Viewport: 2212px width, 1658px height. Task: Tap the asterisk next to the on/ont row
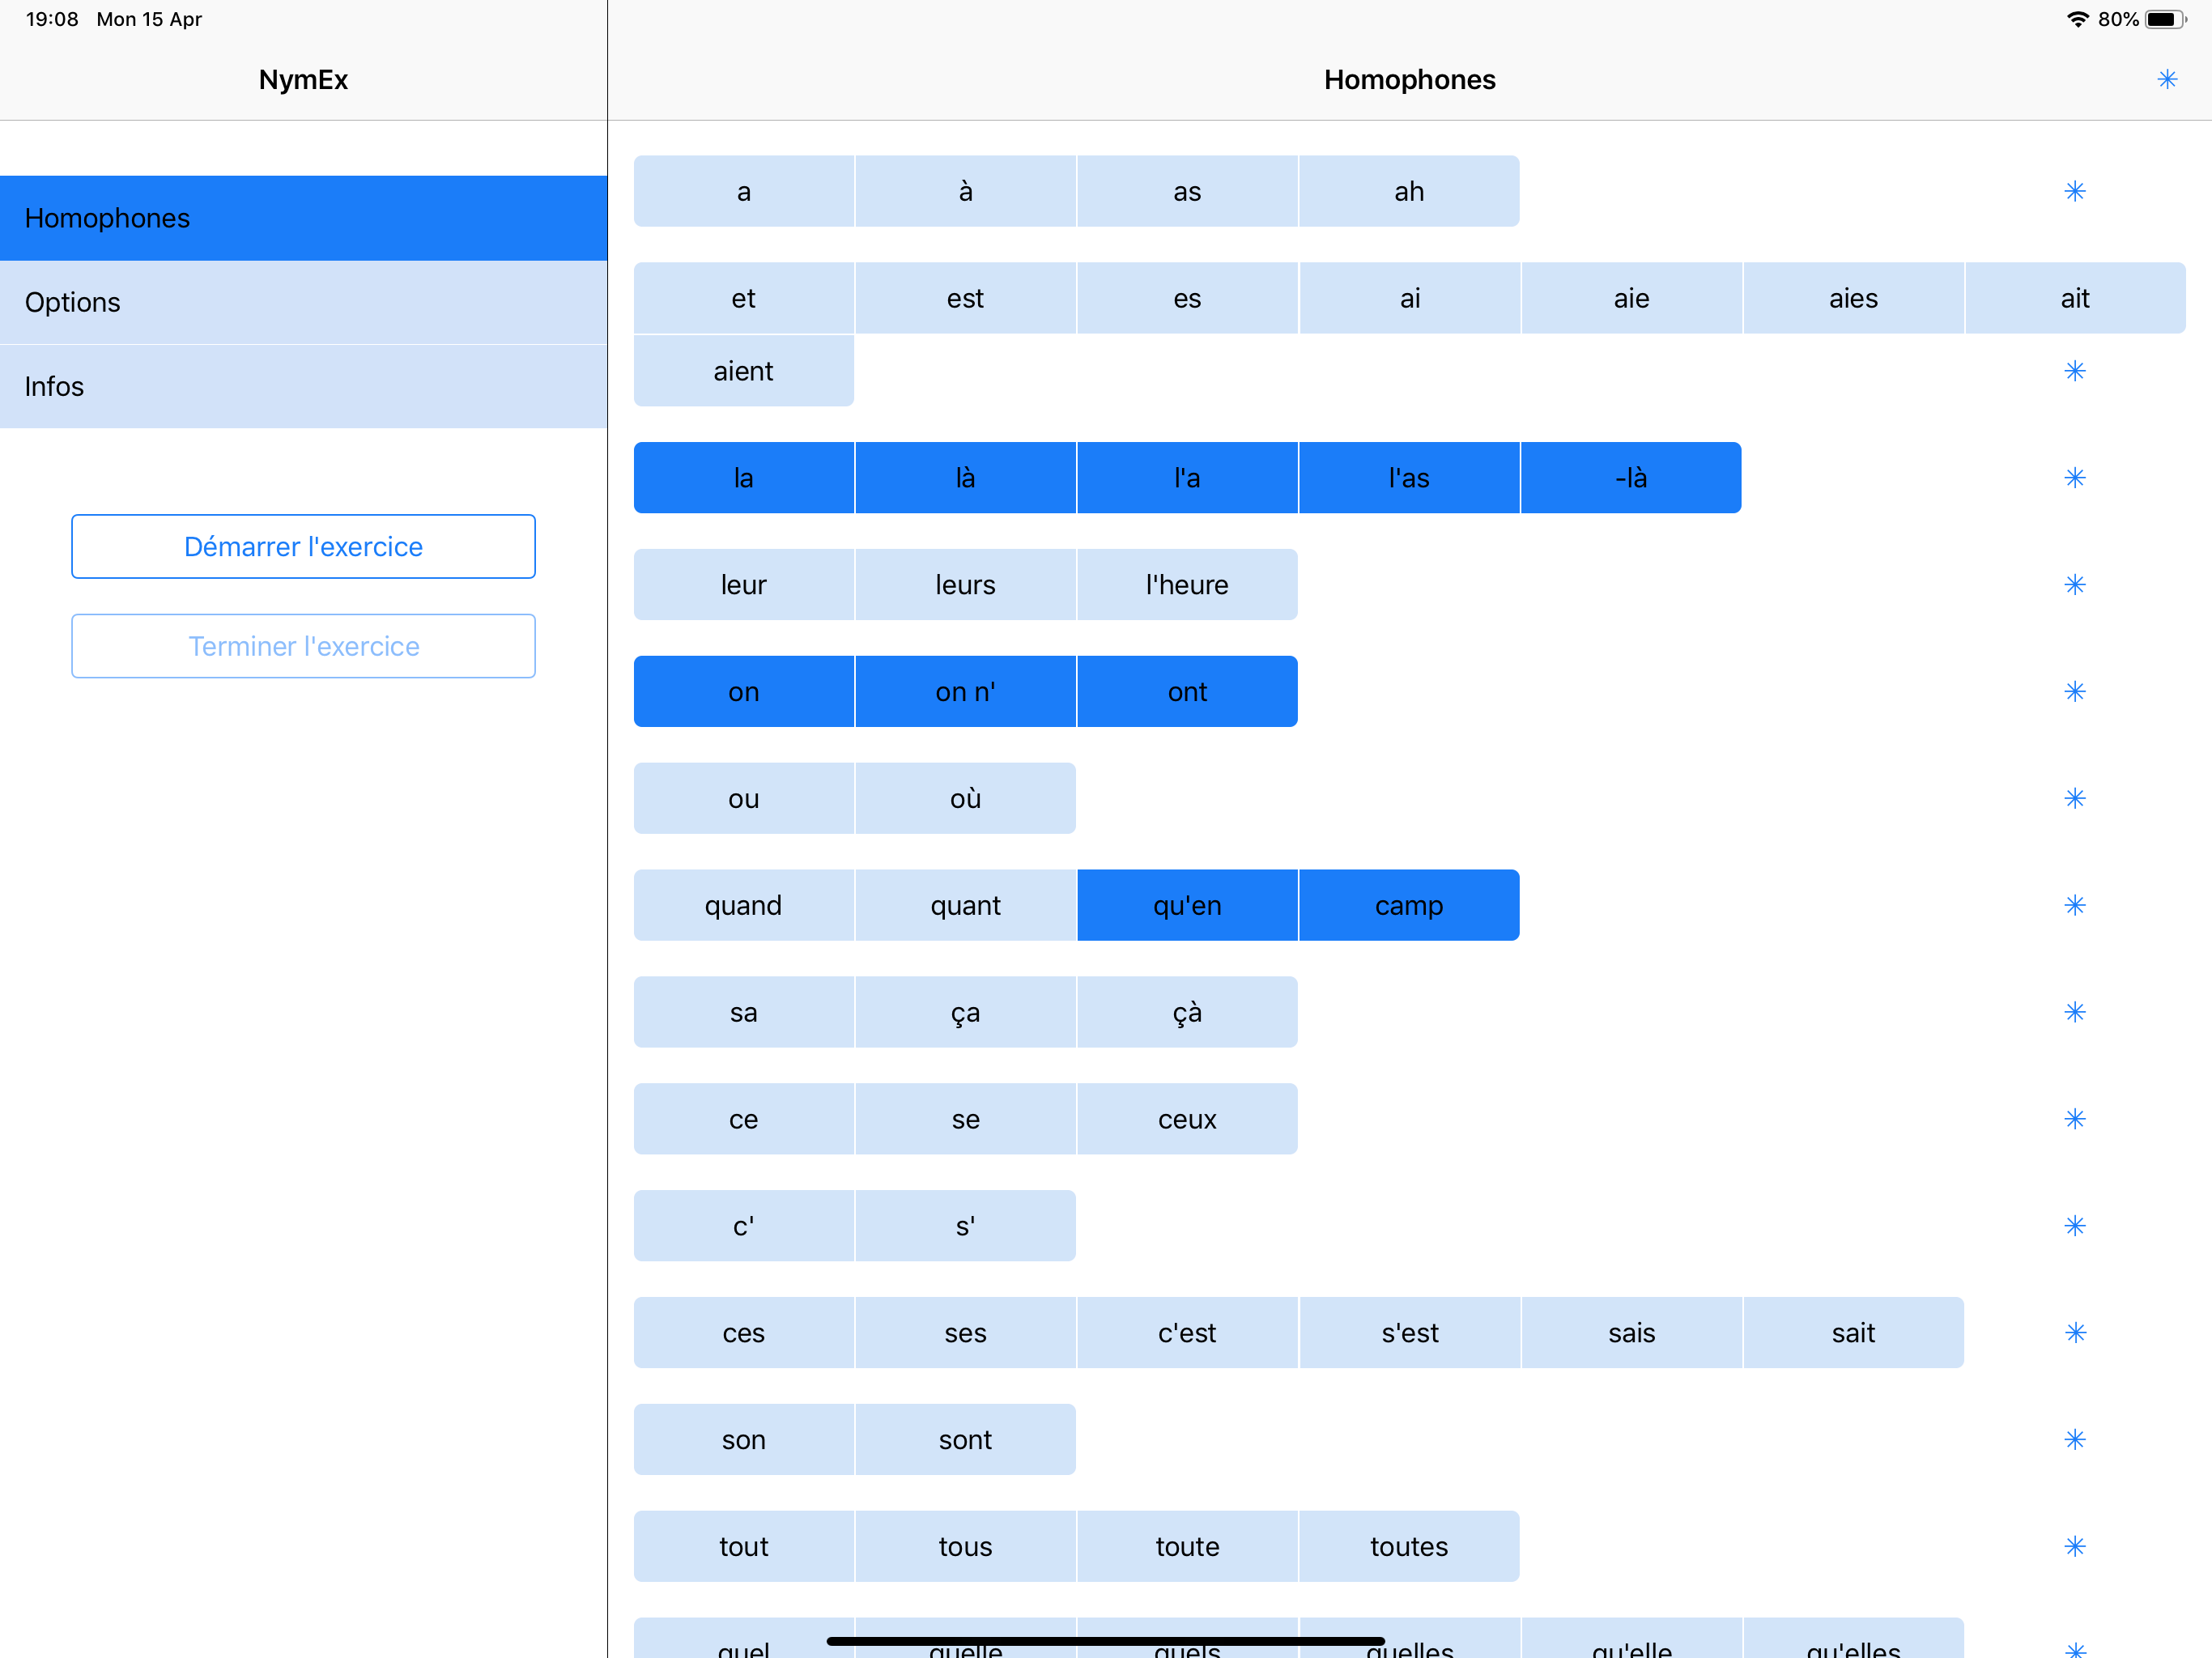coord(2074,692)
